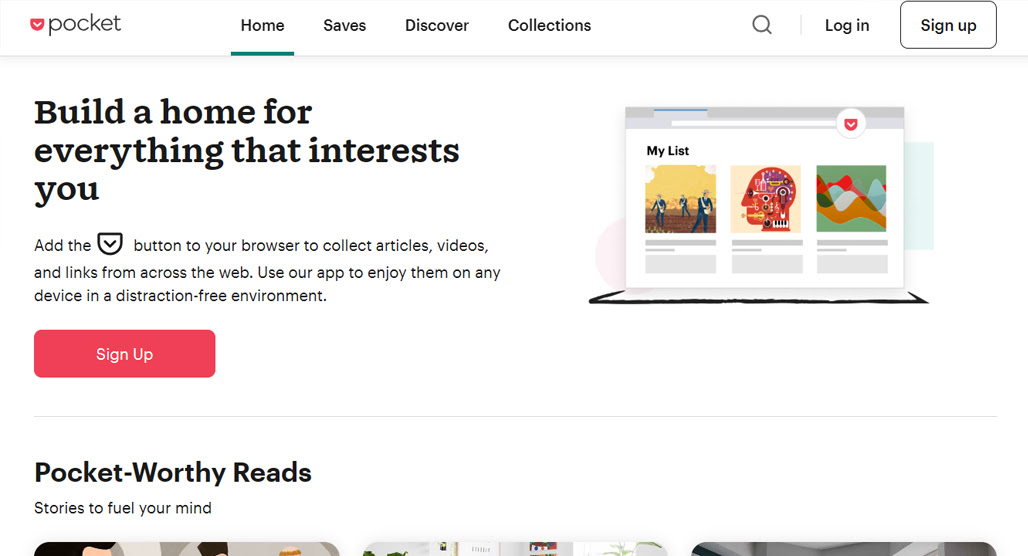This screenshot has width=1028, height=556.
Task: Click the inline Pocket button icon in description
Action: tap(110, 243)
